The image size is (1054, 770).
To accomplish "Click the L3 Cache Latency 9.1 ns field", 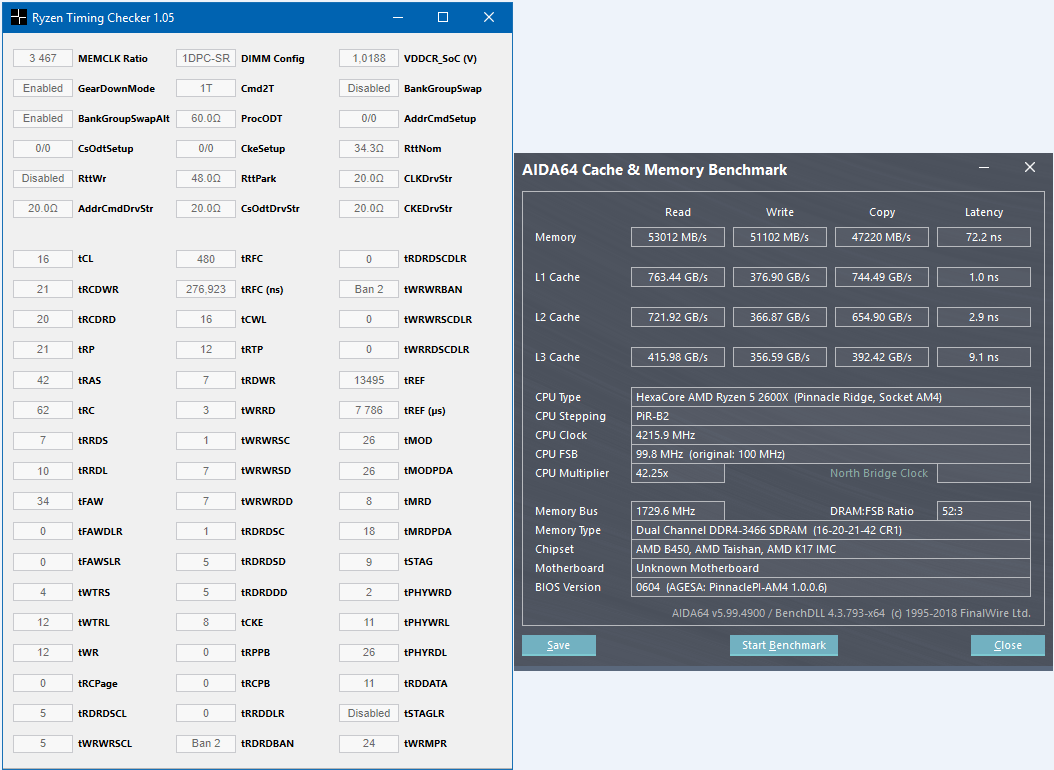I will [x=984, y=357].
